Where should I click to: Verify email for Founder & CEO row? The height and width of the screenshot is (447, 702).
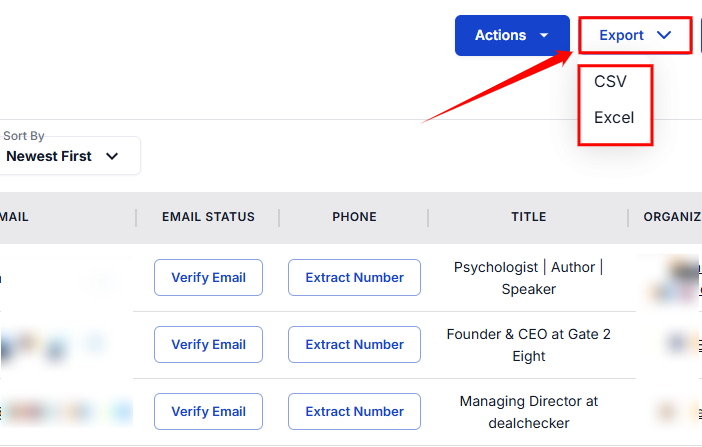coord(208,344)
